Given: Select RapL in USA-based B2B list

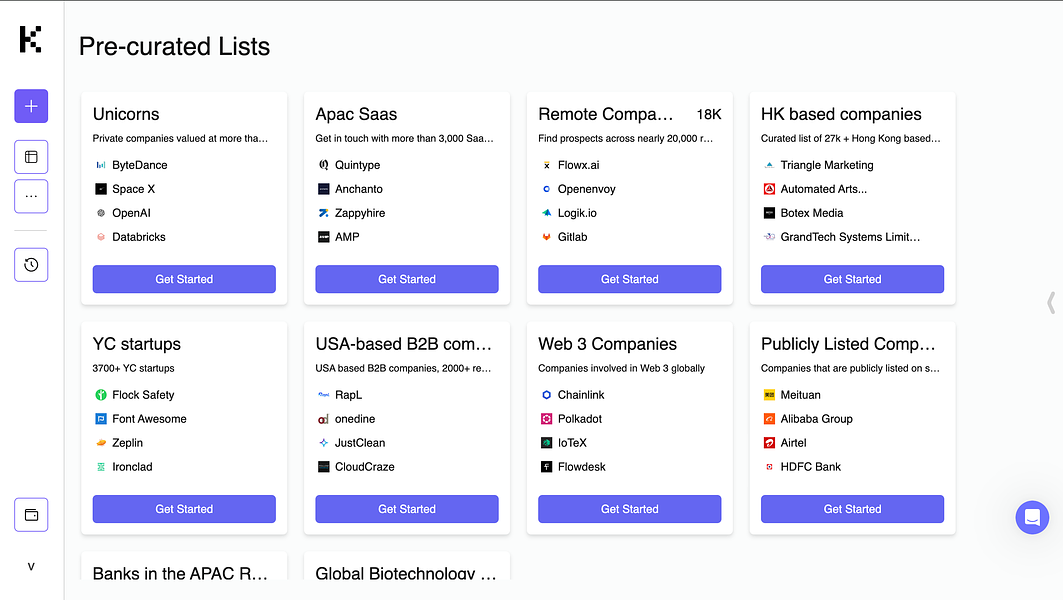Looking at the screenshot, I should (348, 395).
